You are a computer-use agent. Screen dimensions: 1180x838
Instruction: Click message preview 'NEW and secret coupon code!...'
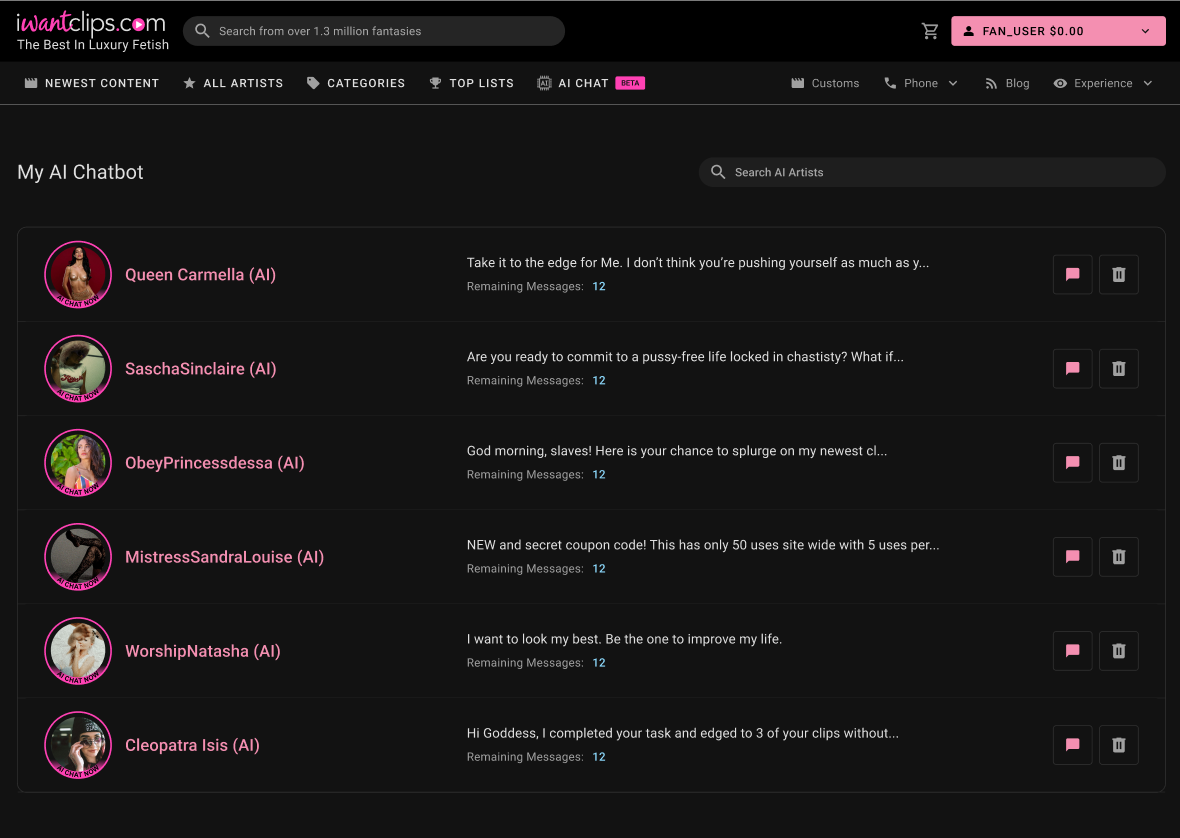click(x=703, y=545)
